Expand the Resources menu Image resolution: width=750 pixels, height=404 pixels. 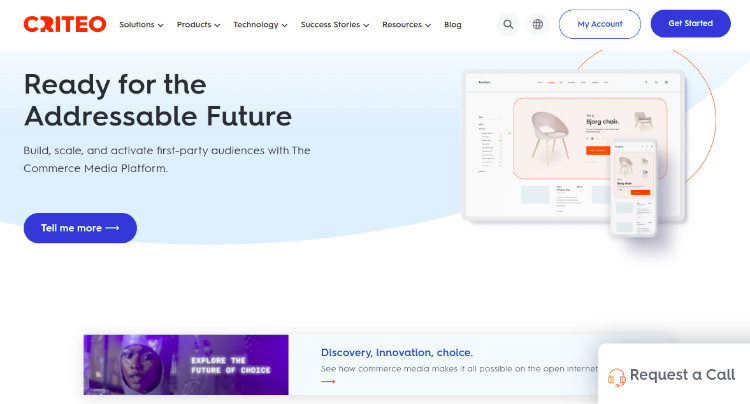[x=407, y=24]
